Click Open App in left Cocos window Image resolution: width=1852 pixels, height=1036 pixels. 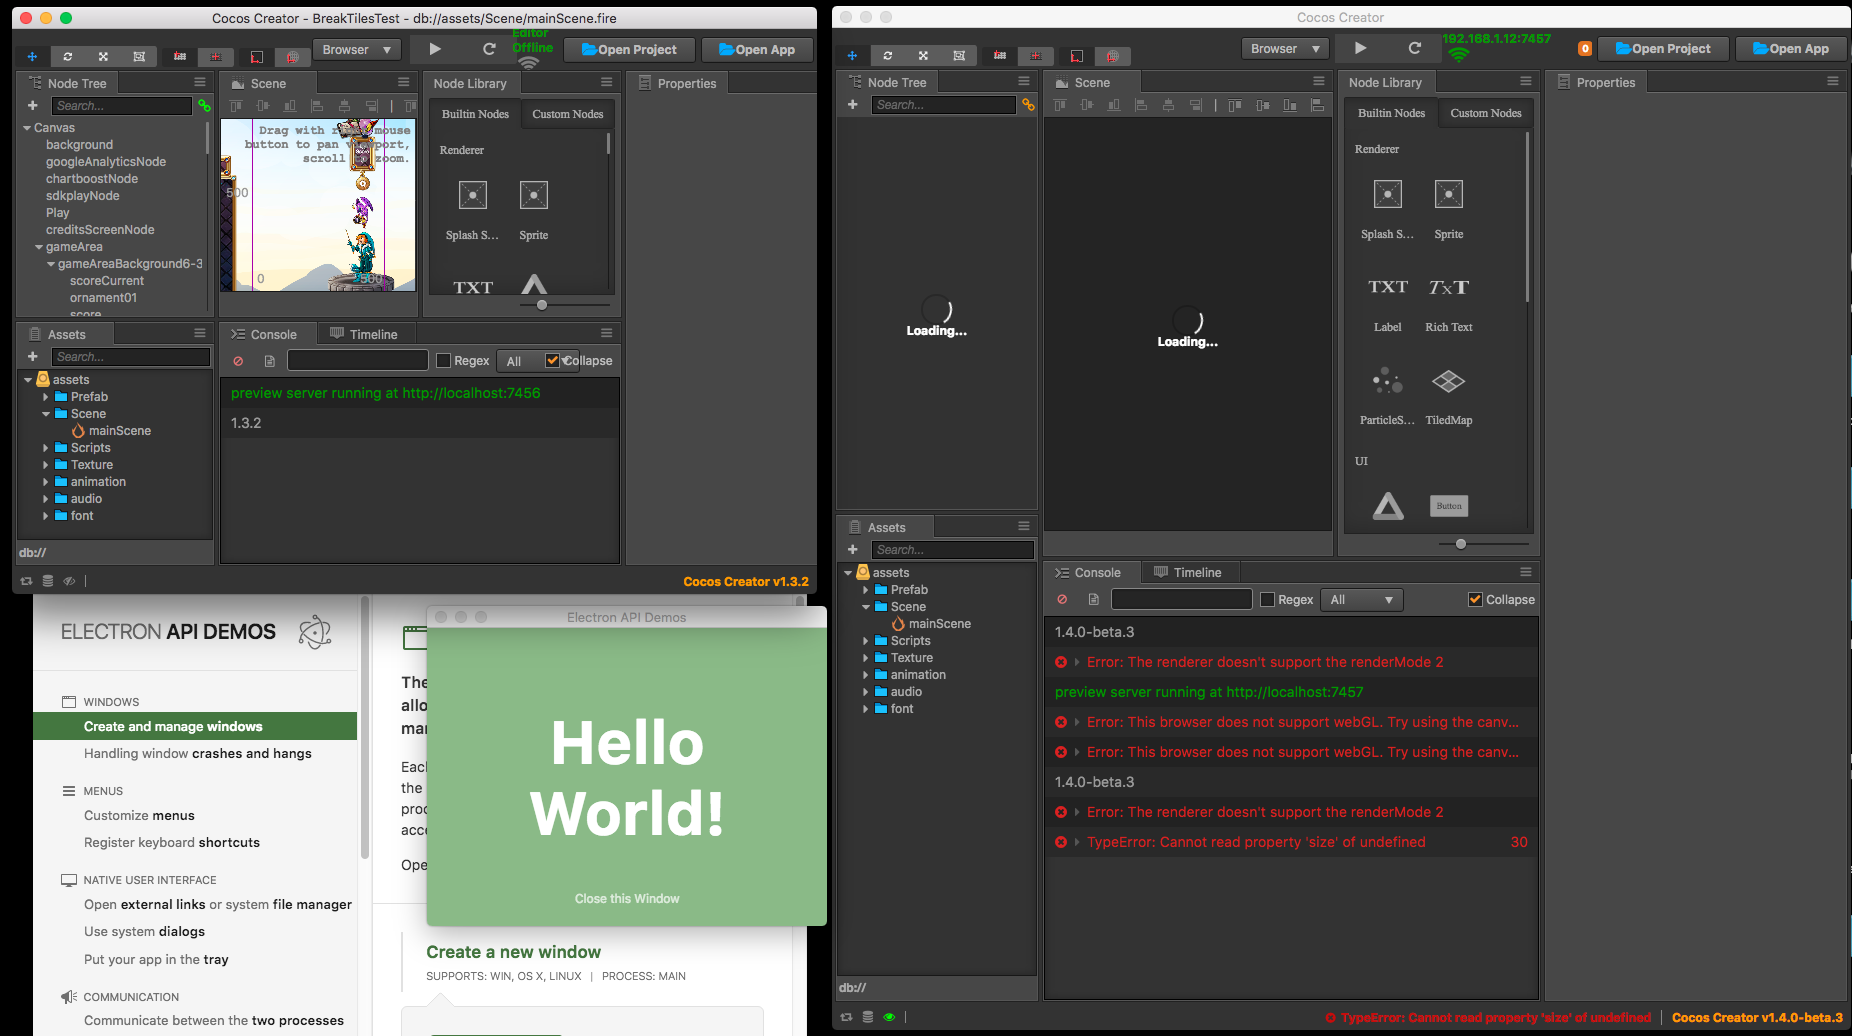[757, 50]
